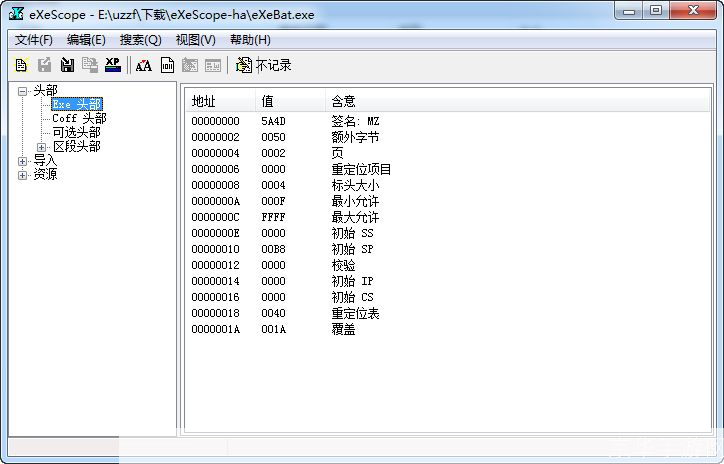Select the 头部 root tree label
Viewport: 724px width, 464px height.
point(45,90)
